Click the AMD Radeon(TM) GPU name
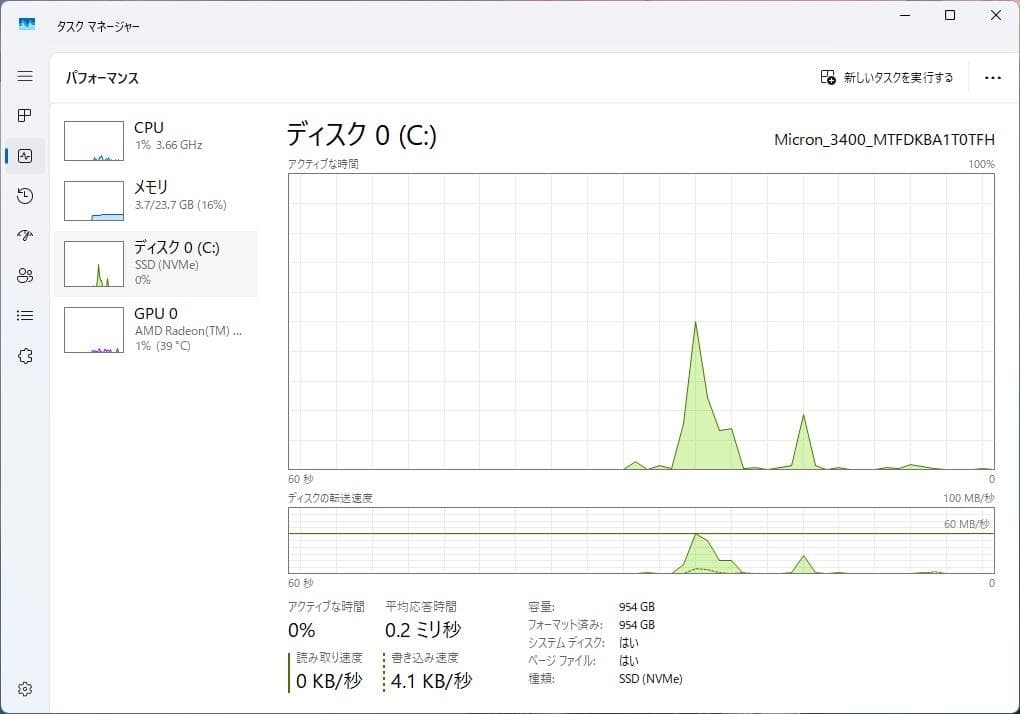 (x=188, y=330)
